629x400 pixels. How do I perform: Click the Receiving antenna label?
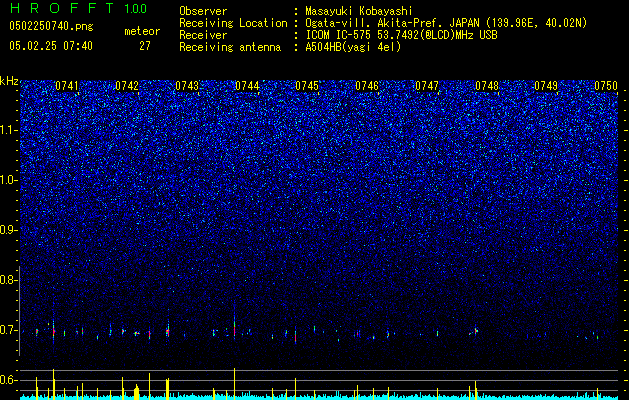point(230,47)
